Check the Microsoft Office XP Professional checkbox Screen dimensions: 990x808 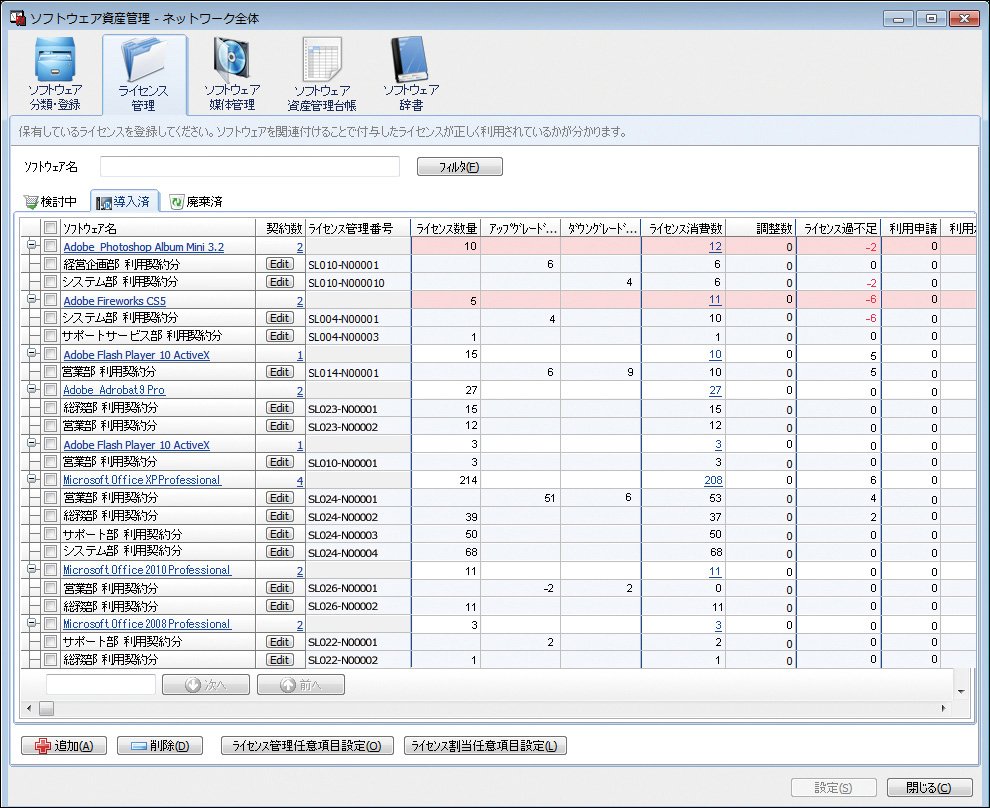coord(51,480)
